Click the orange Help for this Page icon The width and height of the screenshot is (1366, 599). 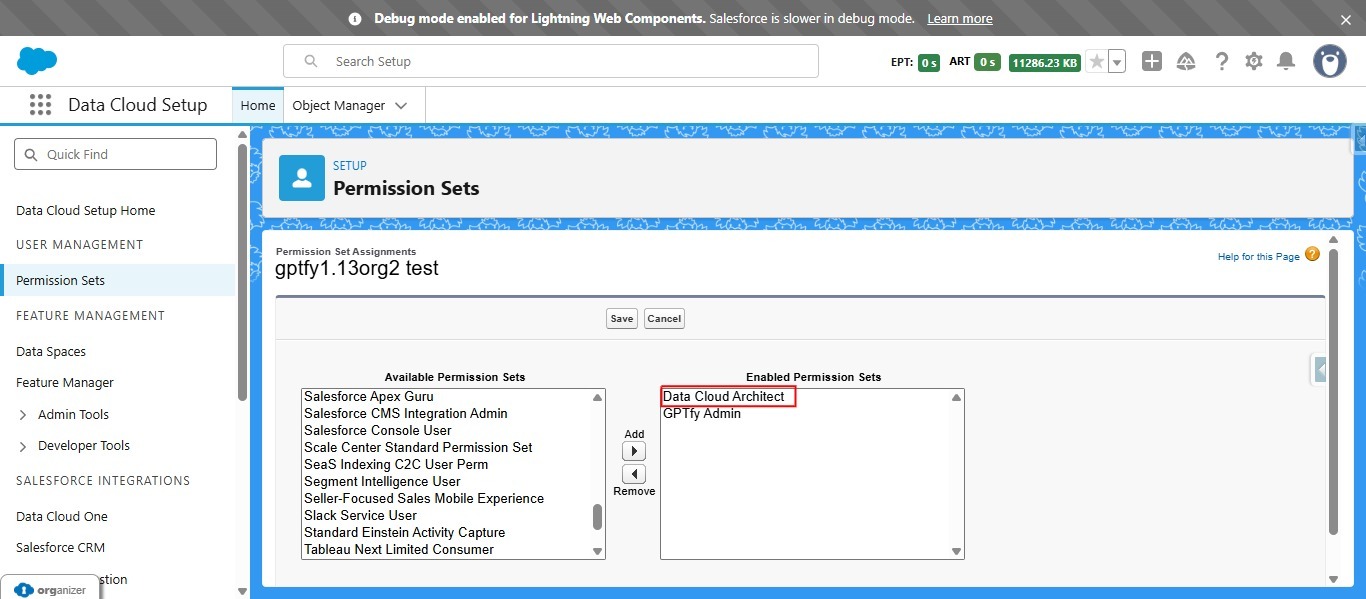1311,254
